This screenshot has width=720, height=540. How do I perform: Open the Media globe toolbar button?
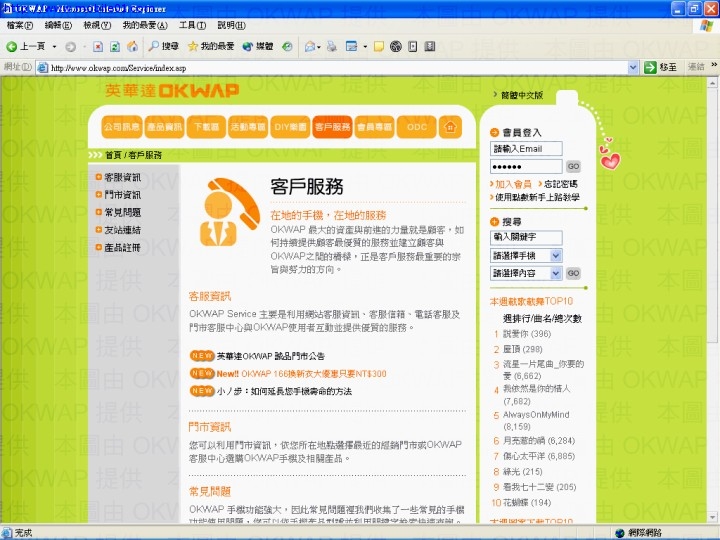(248, 46)
